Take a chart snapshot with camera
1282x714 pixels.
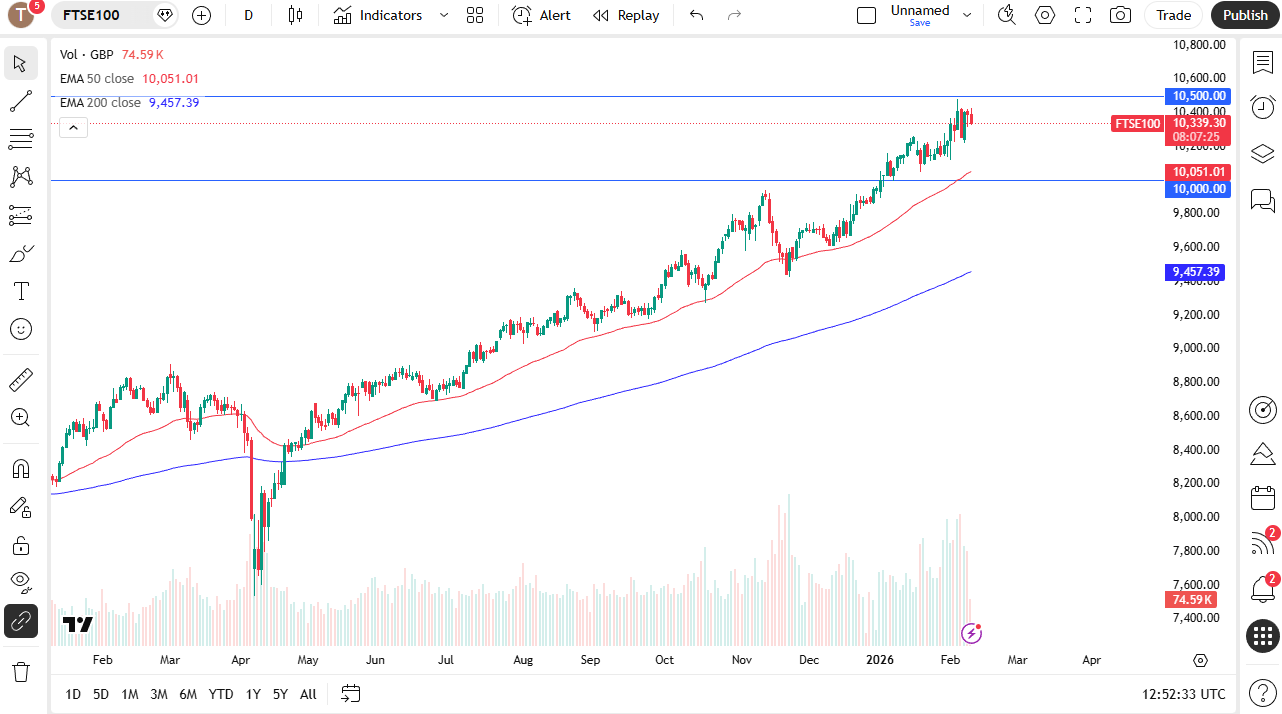1121,15
